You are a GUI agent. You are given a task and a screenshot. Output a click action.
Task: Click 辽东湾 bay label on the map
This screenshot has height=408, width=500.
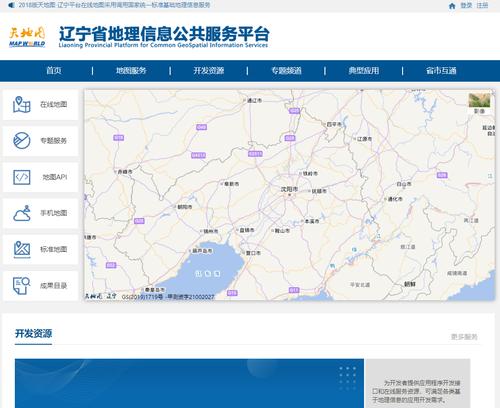pos(207,274)
